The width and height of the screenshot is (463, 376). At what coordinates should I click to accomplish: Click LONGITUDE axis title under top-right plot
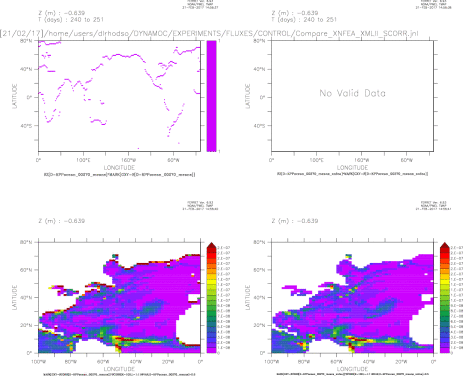[352, 167]
